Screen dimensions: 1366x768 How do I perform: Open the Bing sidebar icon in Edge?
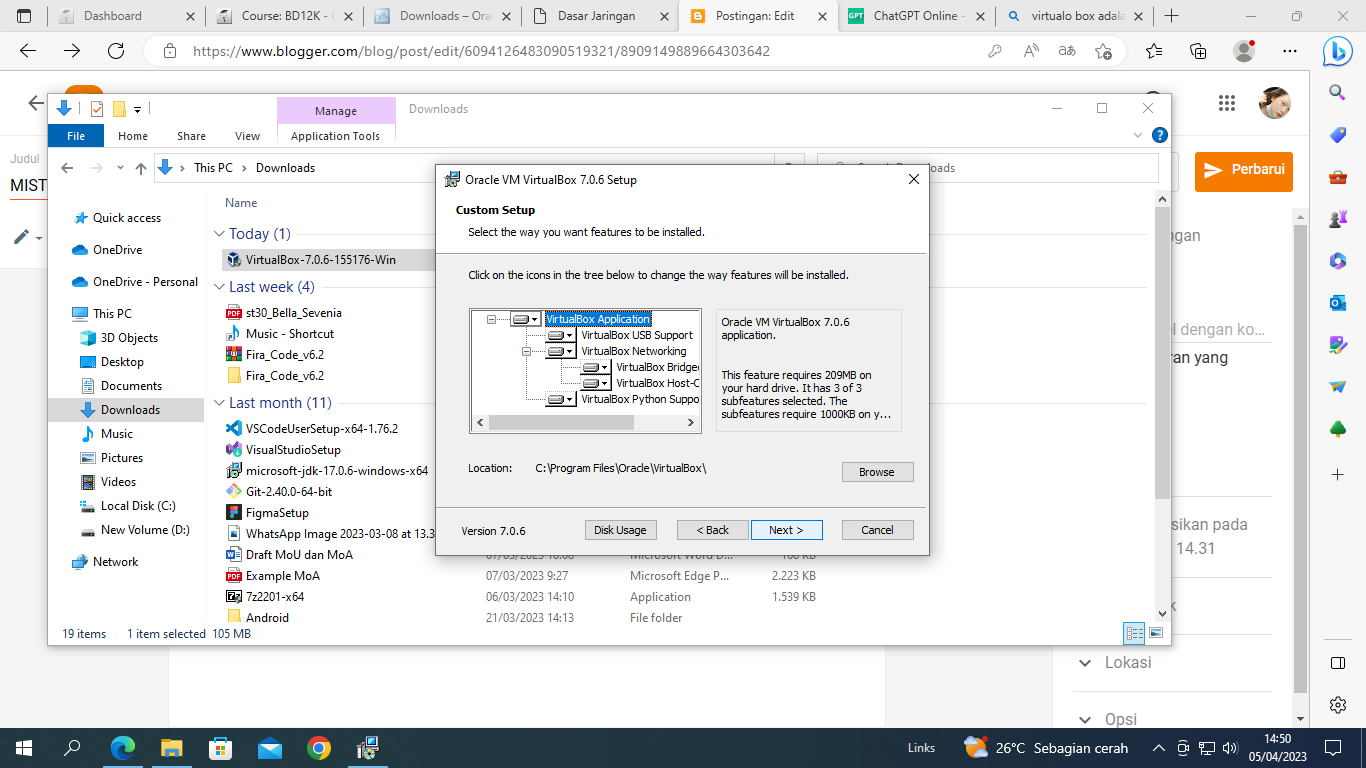pyautogui.click(x=1338, y=51)
